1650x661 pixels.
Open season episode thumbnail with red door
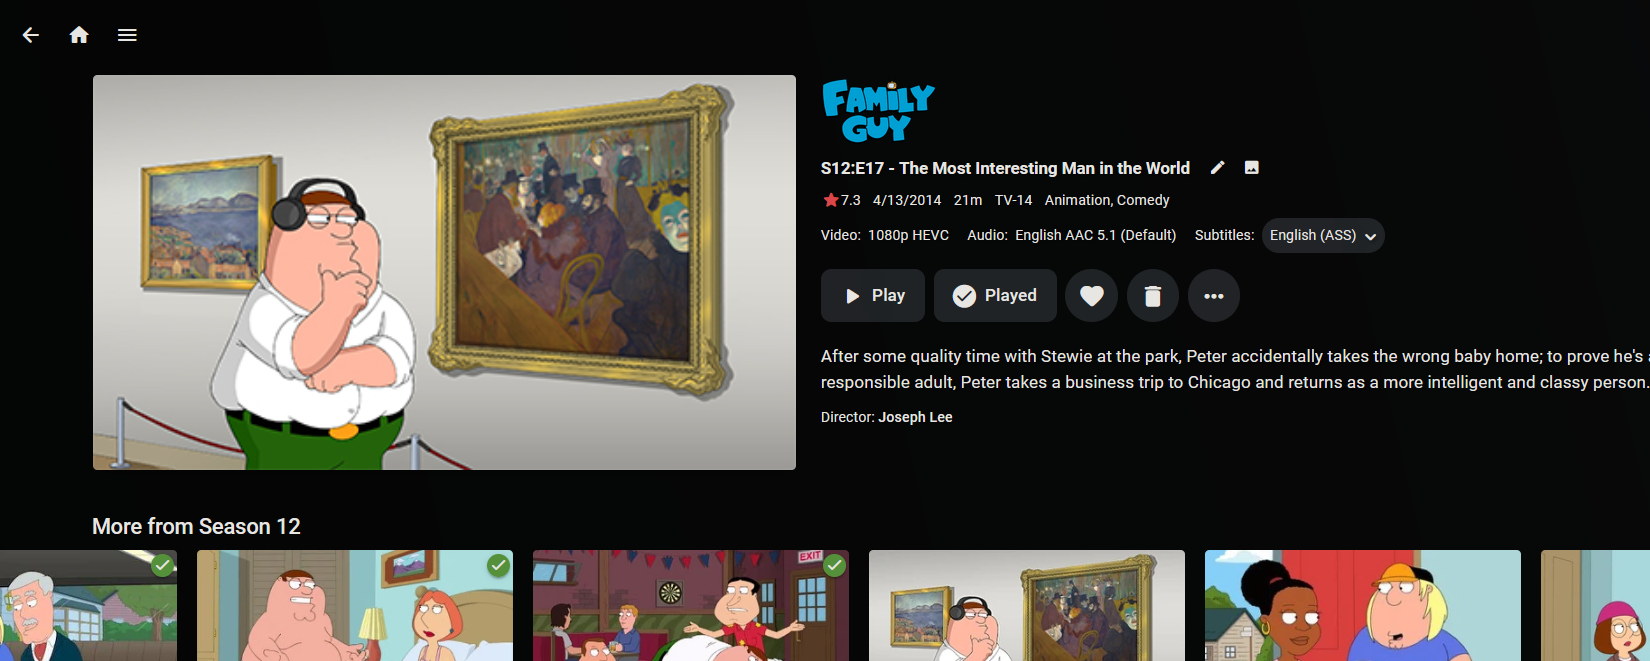click(1363, 606)
